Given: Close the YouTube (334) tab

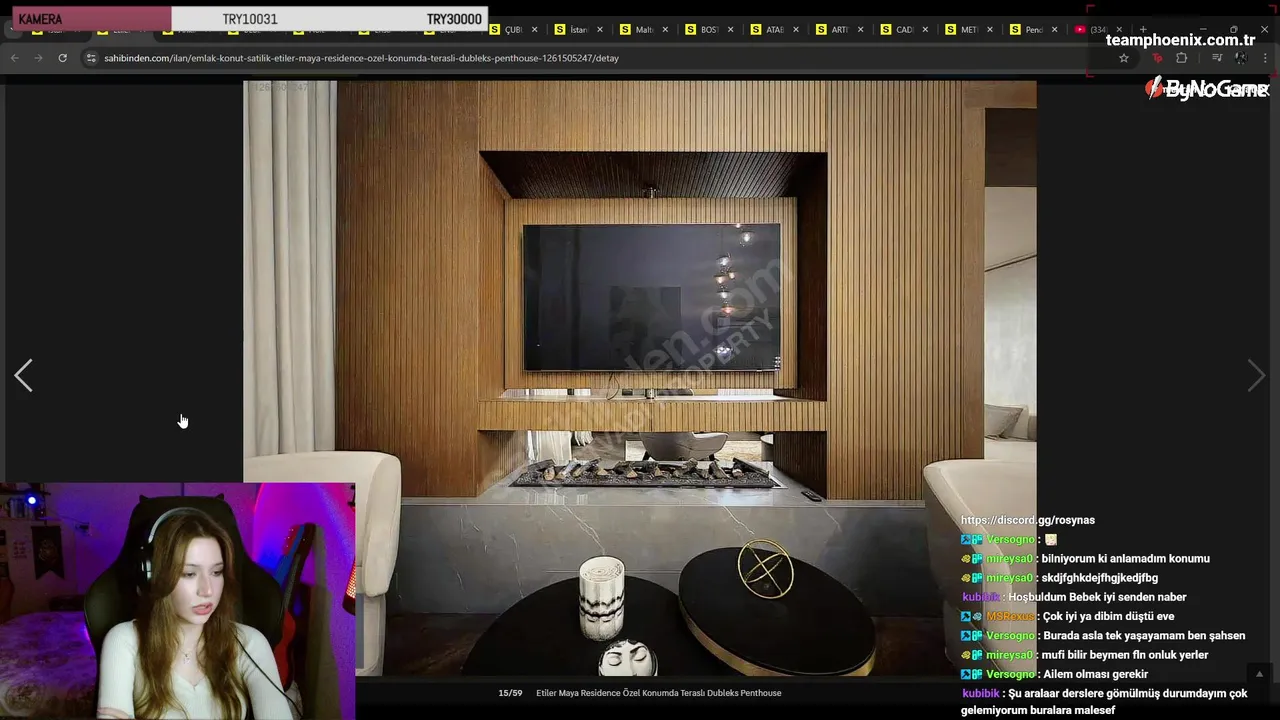Looking at the screenshot, I should coord(1119,30).
